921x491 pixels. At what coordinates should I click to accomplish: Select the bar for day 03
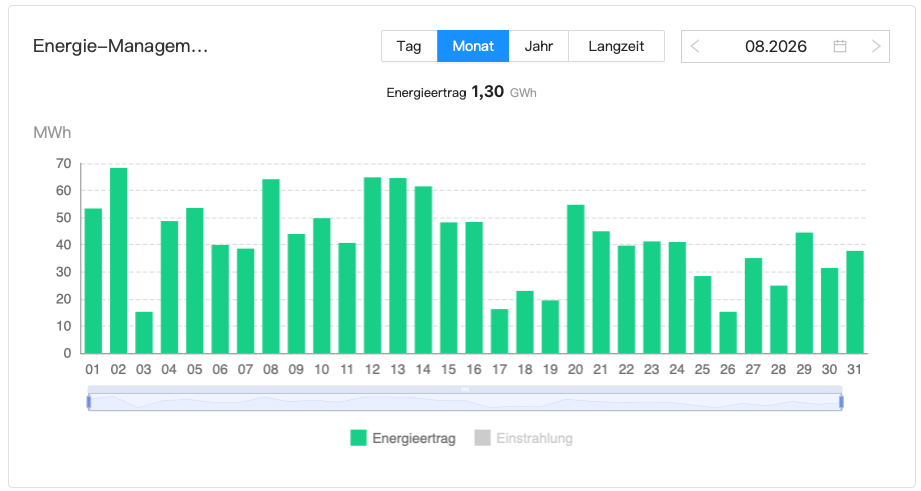click(144, 332)
